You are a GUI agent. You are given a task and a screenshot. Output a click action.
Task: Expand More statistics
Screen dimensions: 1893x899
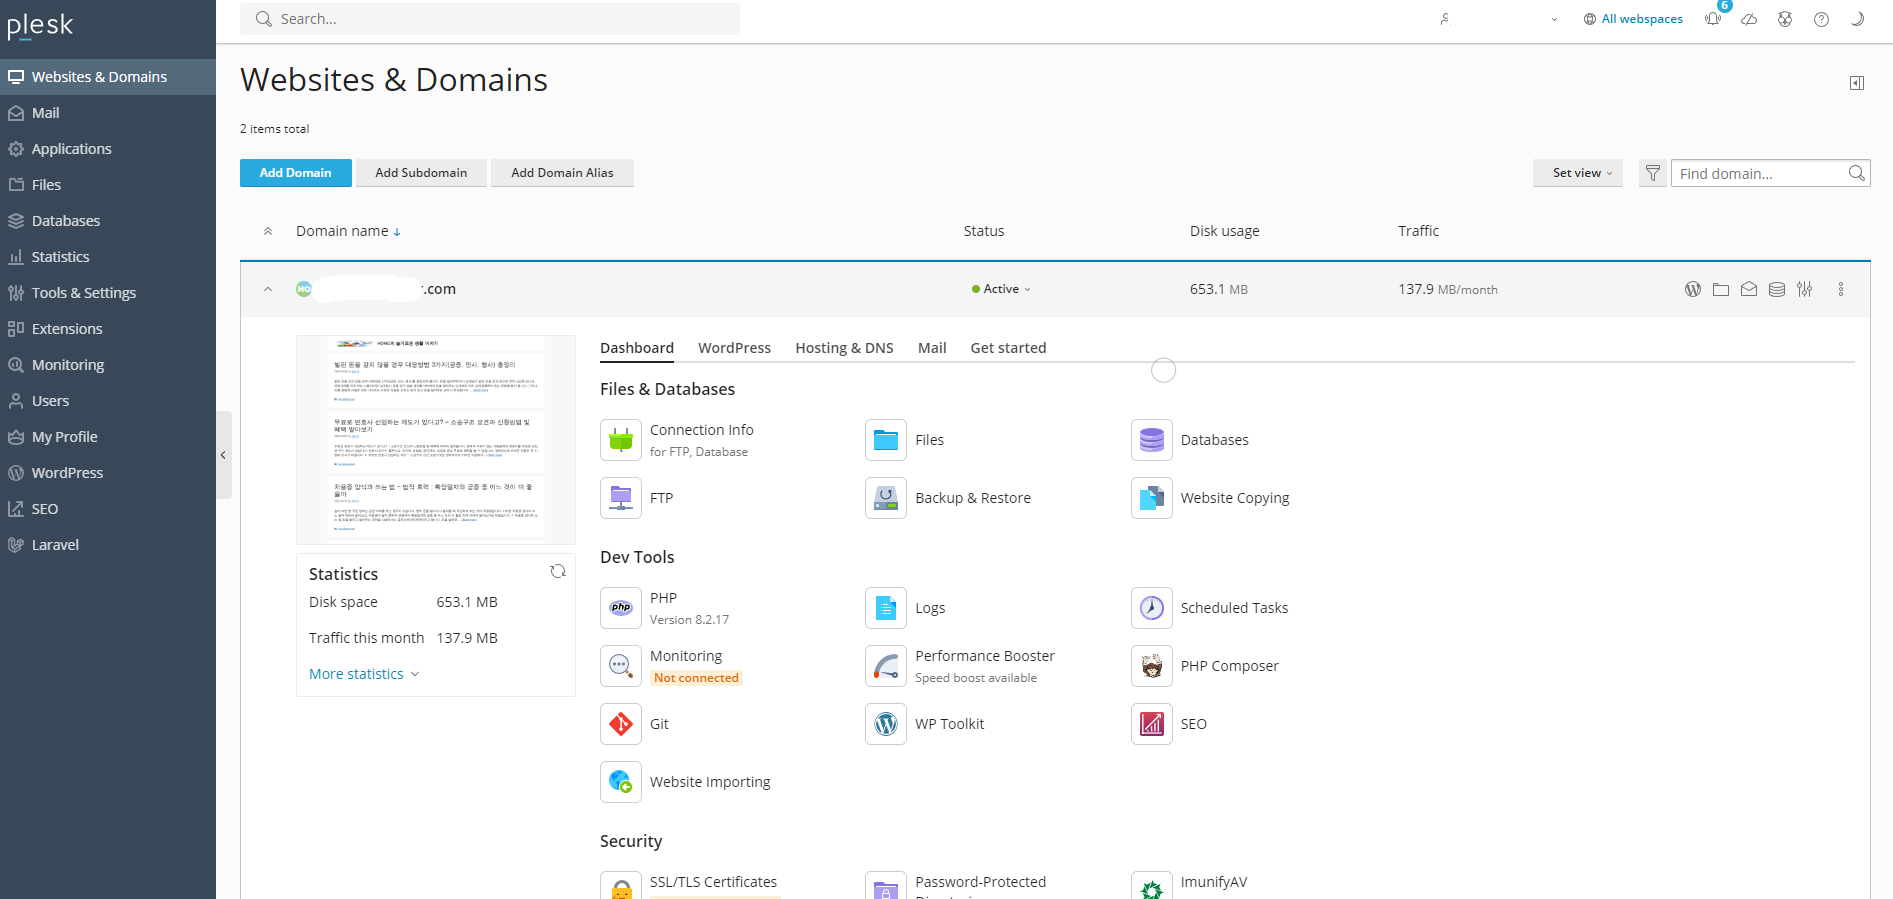point(364,674)
